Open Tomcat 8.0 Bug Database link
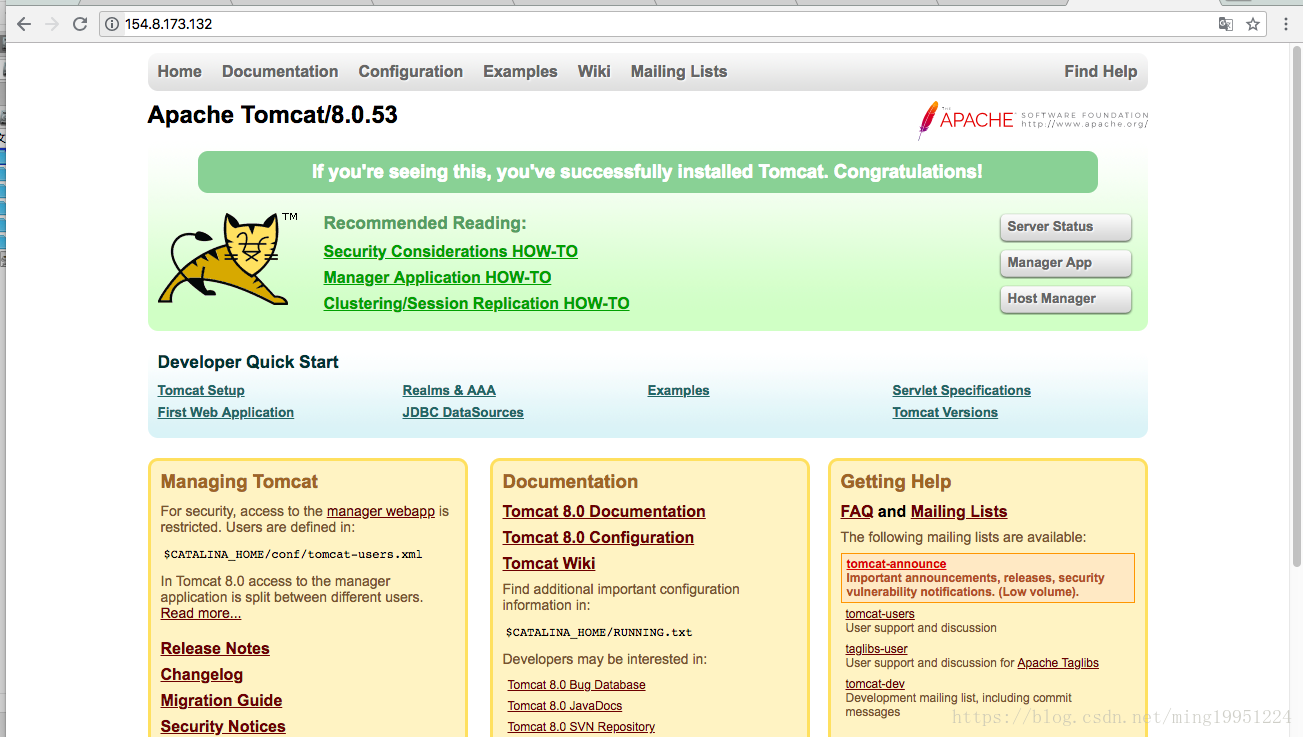1303x737 pixels. pos(577,685)
